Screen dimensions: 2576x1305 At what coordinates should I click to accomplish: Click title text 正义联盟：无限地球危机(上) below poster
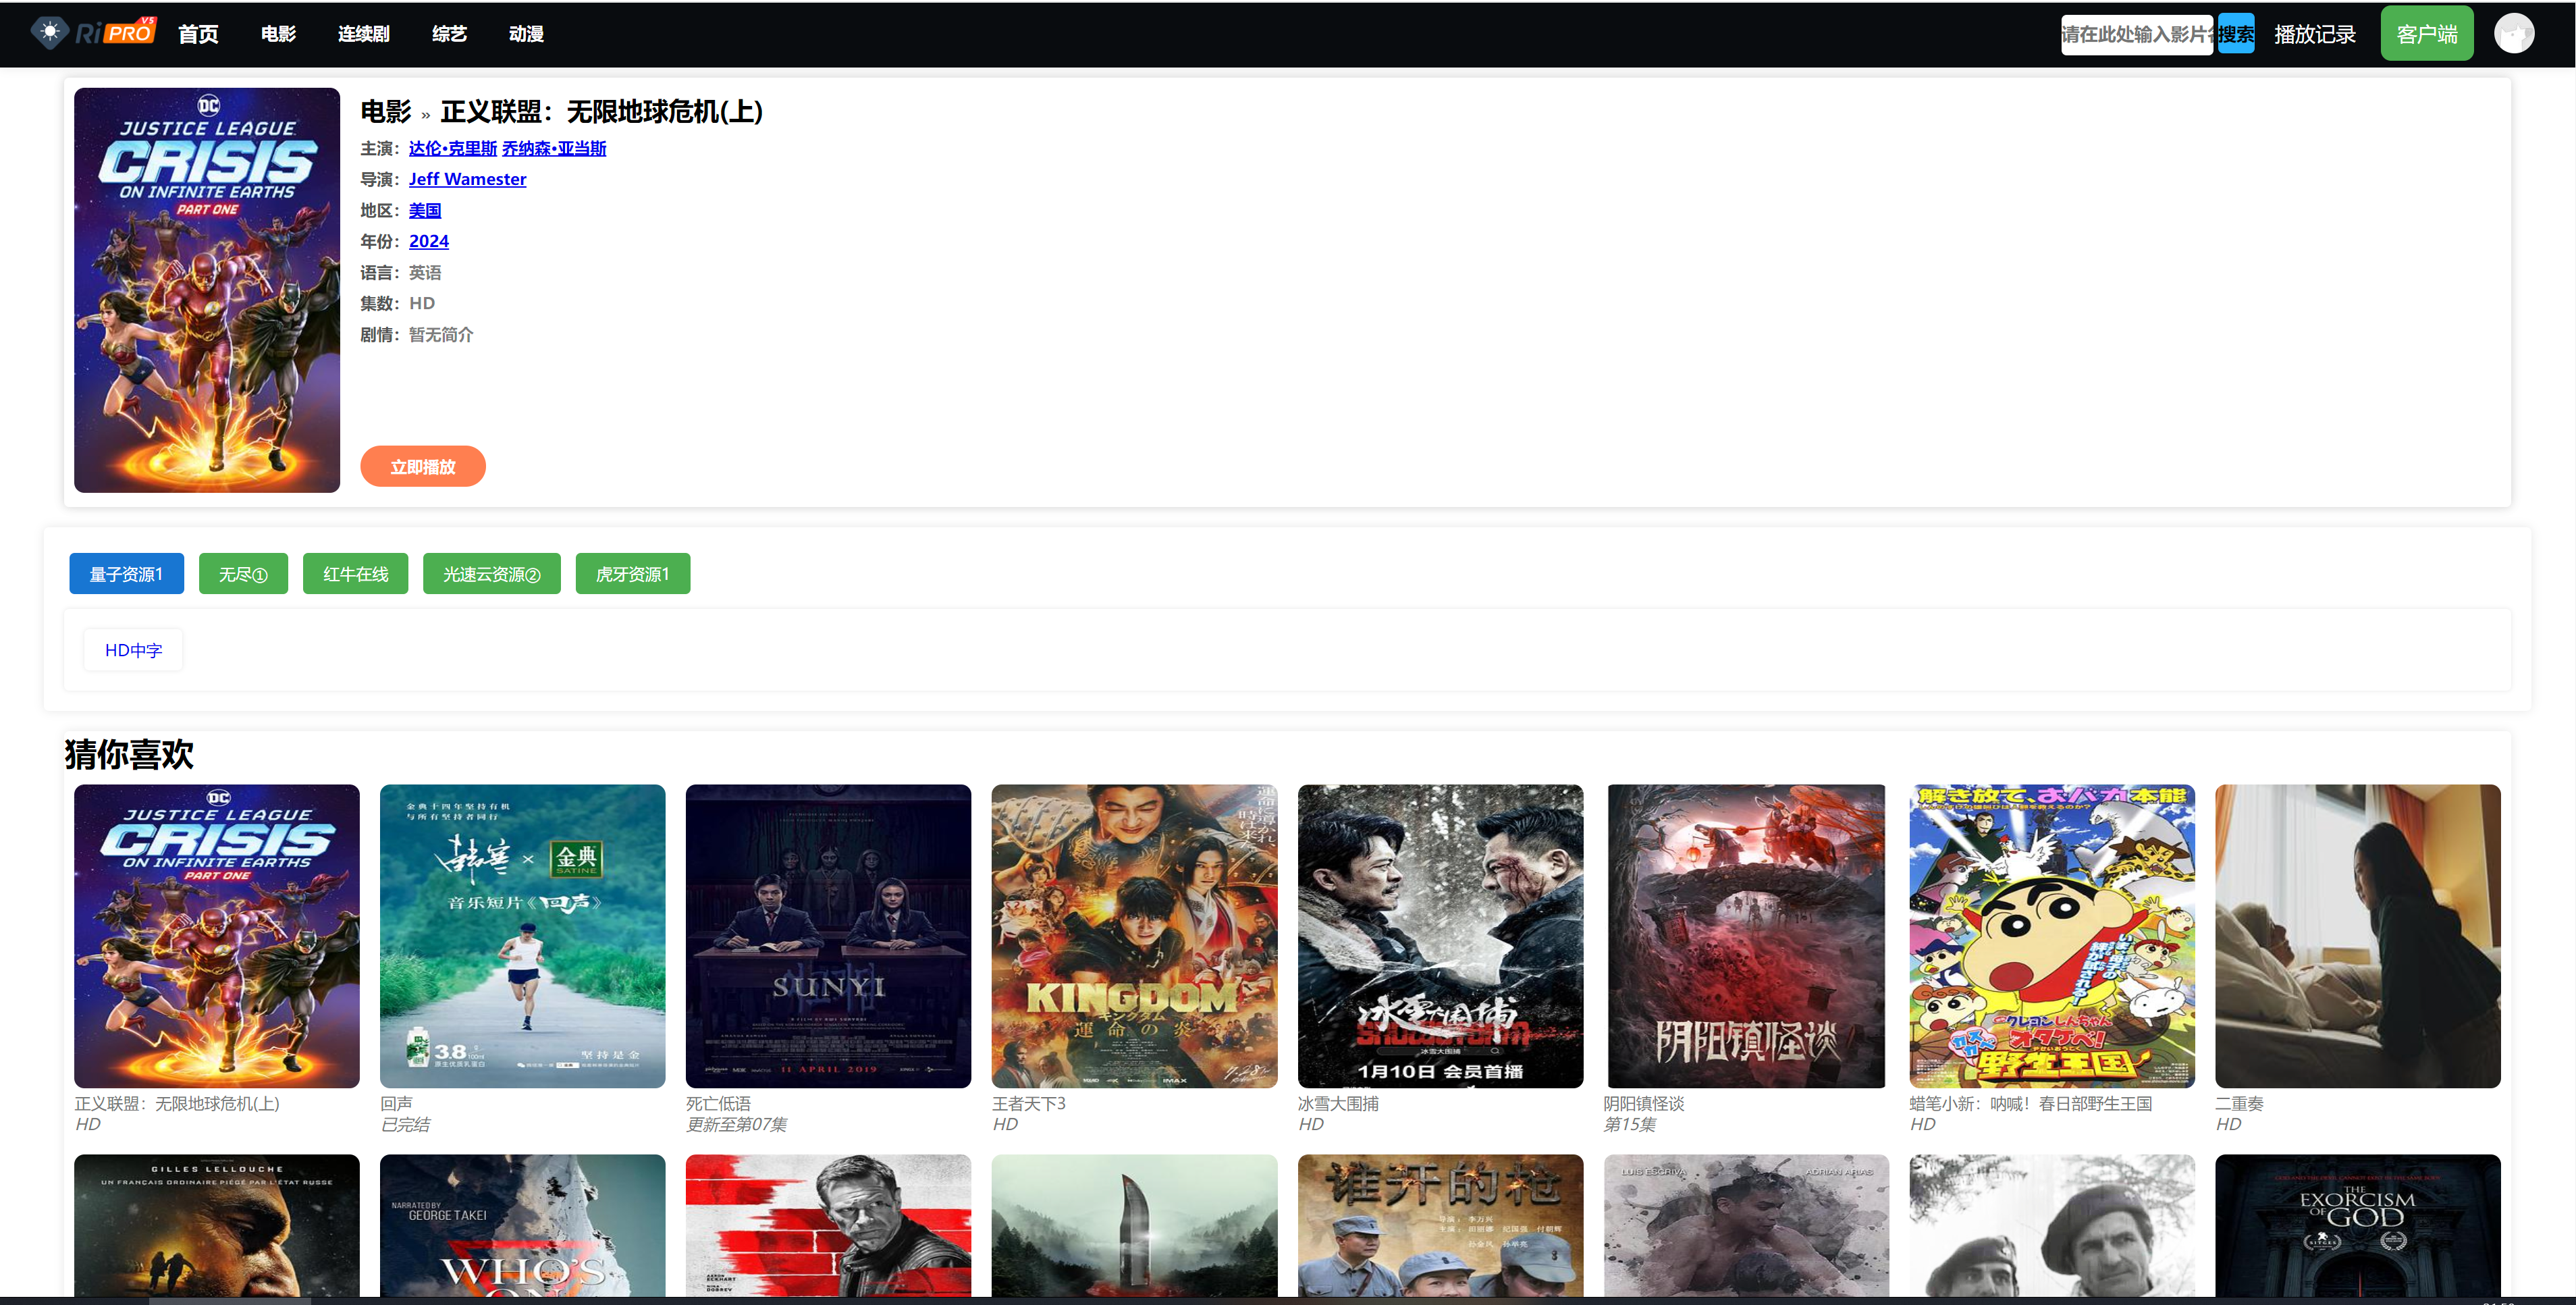177,1103
